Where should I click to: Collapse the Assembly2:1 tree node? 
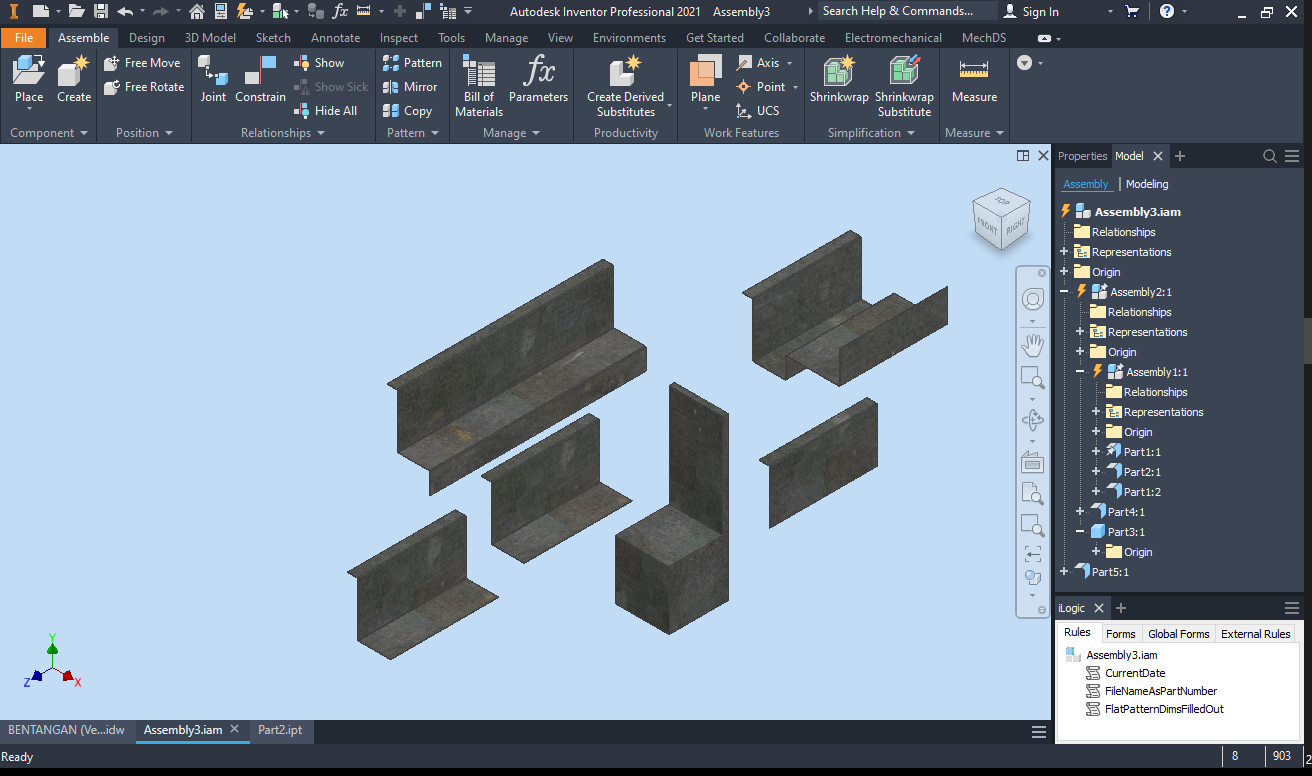pos(1064,292)
